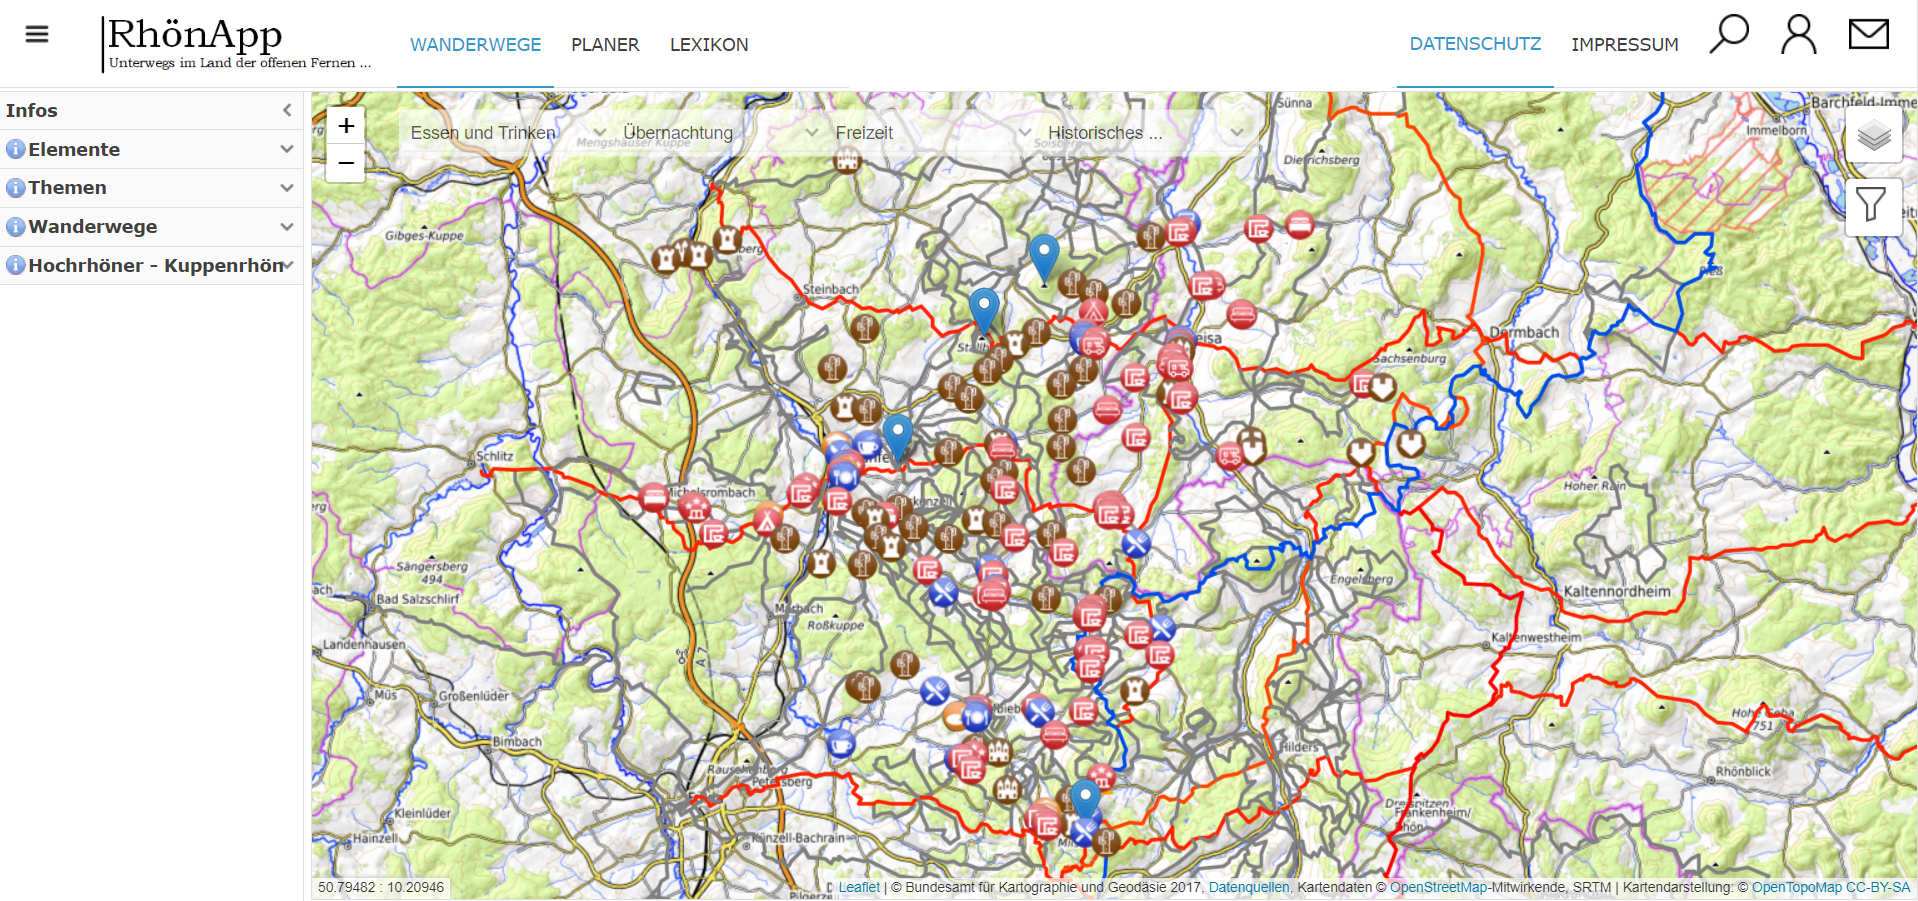Click the shield marker near Dermbach
The width and height of the screenshot is (1918, 901).
[1382, 386]
